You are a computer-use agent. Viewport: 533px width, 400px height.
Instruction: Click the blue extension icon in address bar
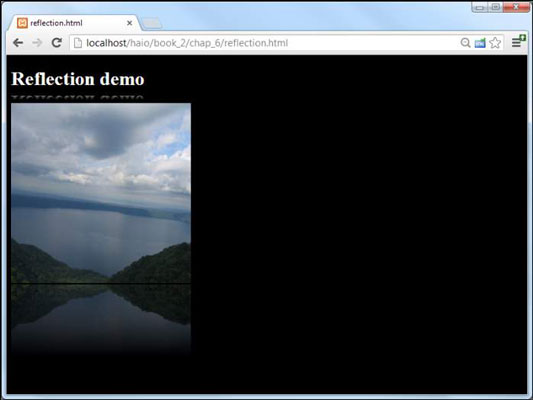pos(480,43)
